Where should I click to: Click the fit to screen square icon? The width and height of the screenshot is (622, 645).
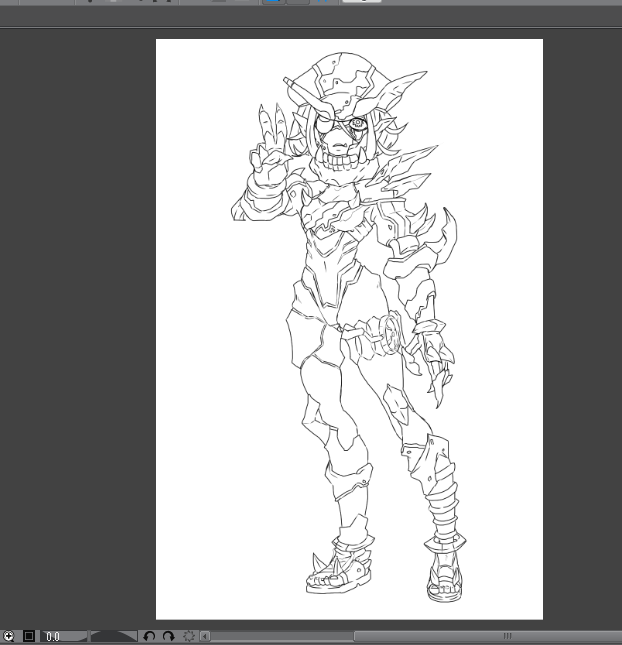[29, 636]
